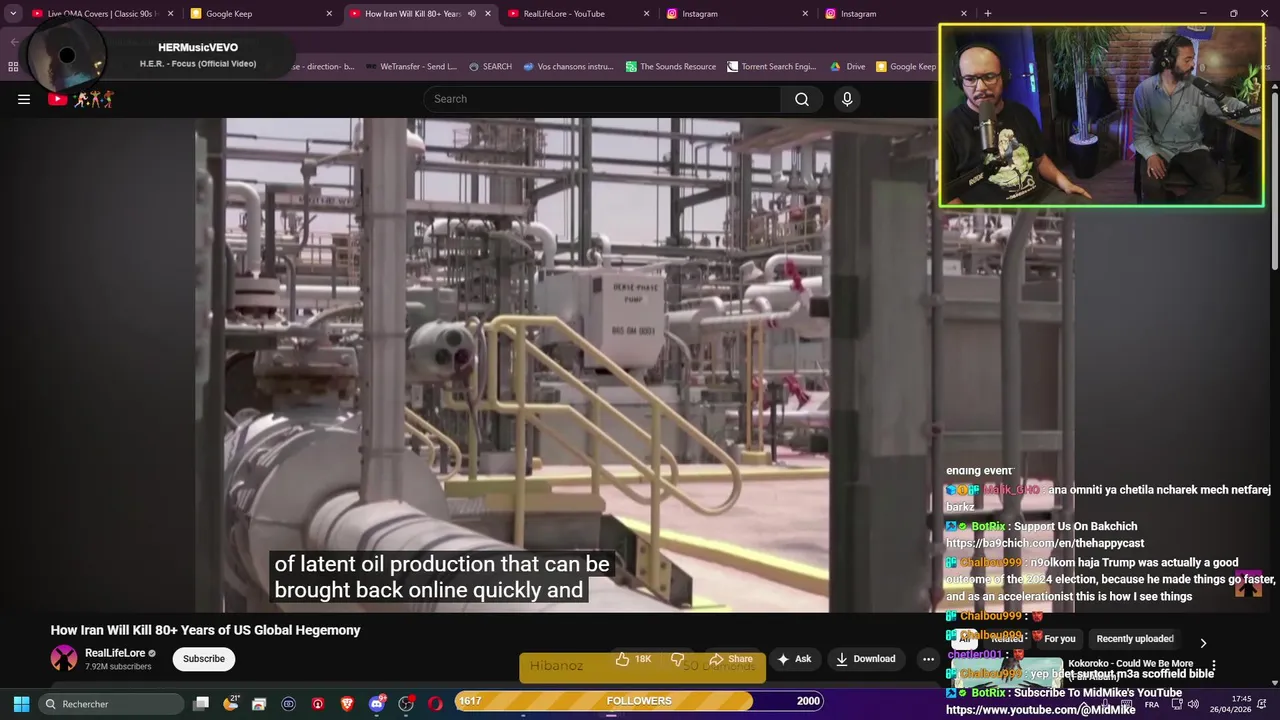Click the RealLifeLore channel avatar
The image size is (1280, 720).
pyautogui.click(x=64, y=658)
